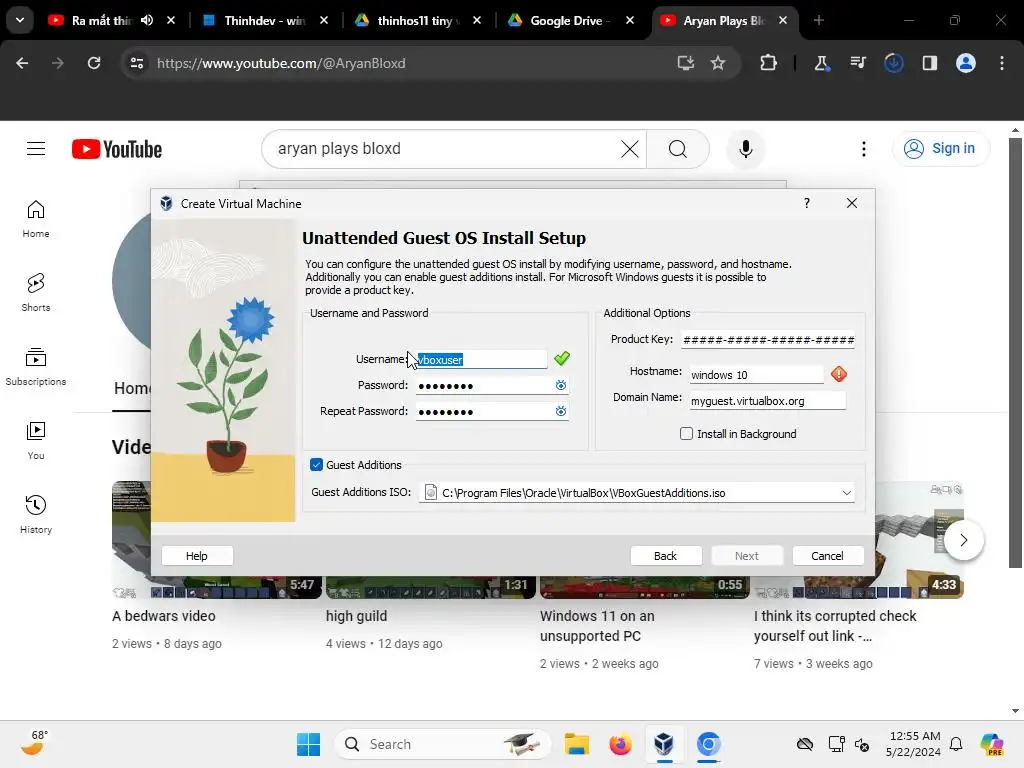Screen dimensions: 1024x768
Task: Click the Next button in dialog
Action: point(746,556)
